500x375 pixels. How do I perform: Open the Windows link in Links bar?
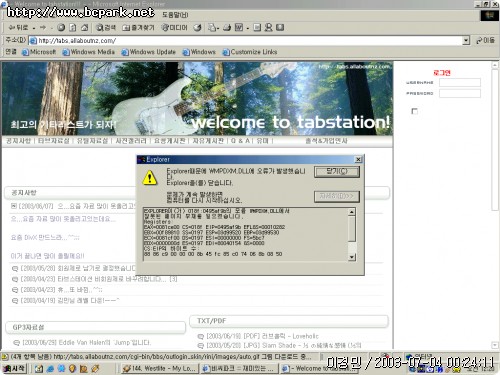(199, 52)
